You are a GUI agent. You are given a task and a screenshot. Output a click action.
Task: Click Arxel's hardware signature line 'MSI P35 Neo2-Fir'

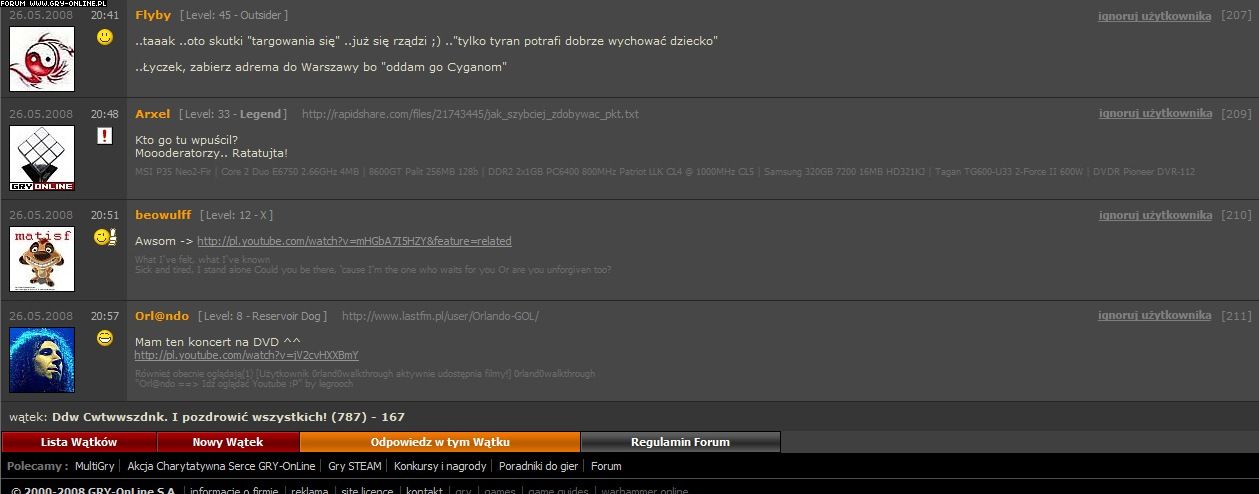178,172
